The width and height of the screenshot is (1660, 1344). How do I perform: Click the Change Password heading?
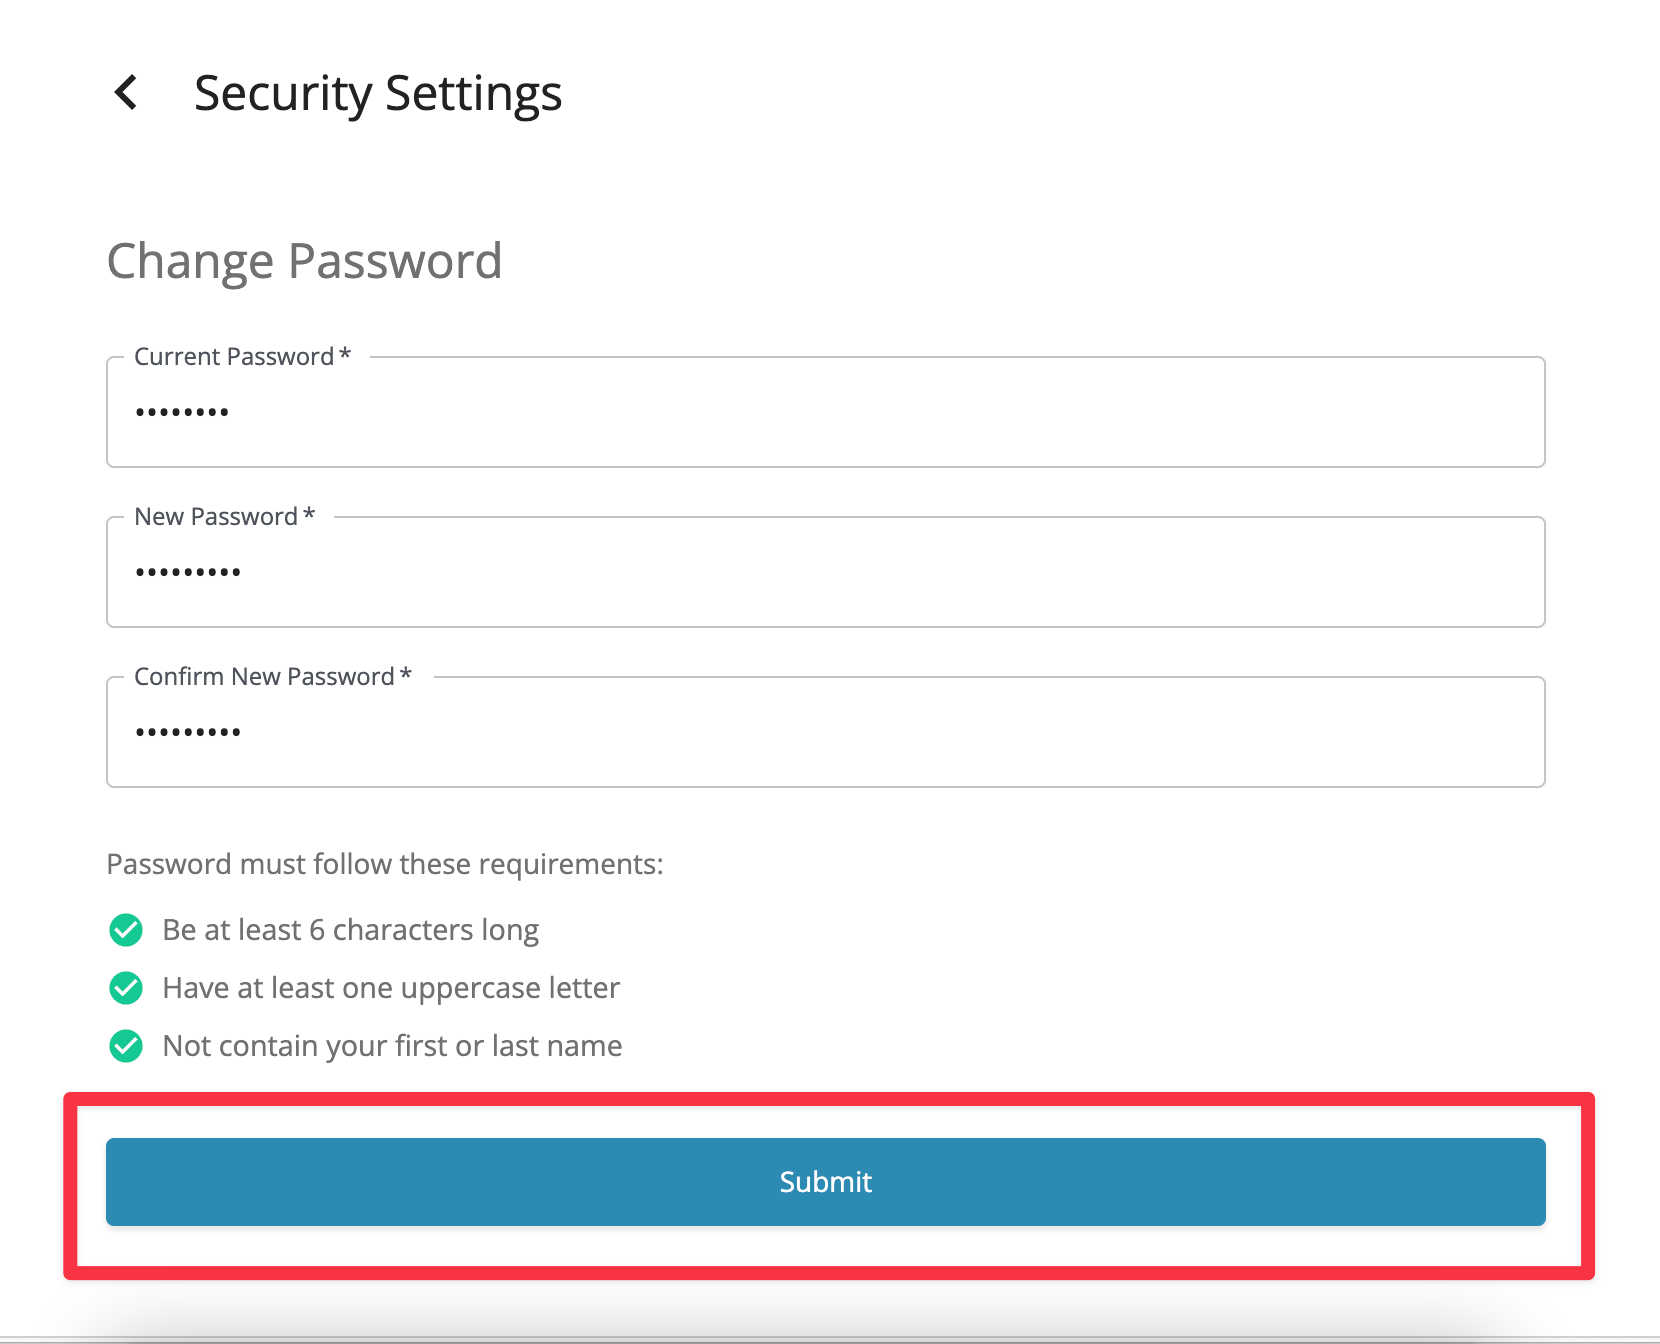(304, 261)
